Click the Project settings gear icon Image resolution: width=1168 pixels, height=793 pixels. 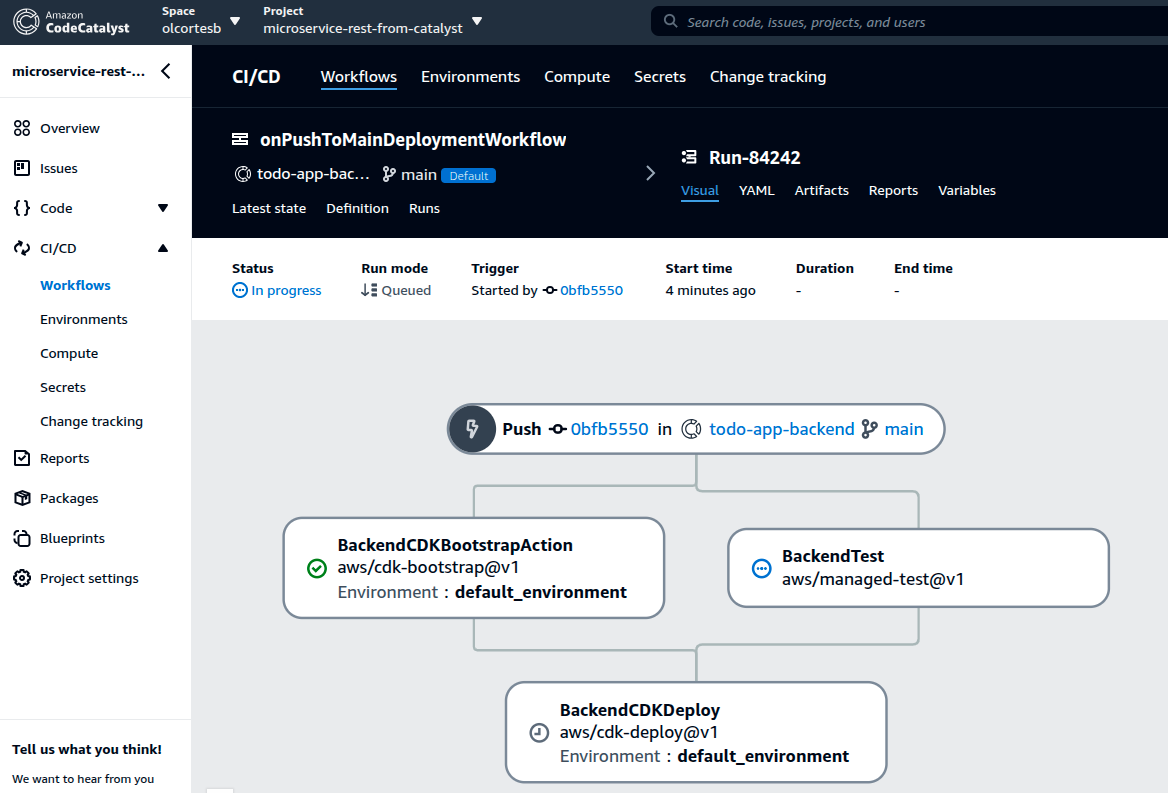click(22, 579)
